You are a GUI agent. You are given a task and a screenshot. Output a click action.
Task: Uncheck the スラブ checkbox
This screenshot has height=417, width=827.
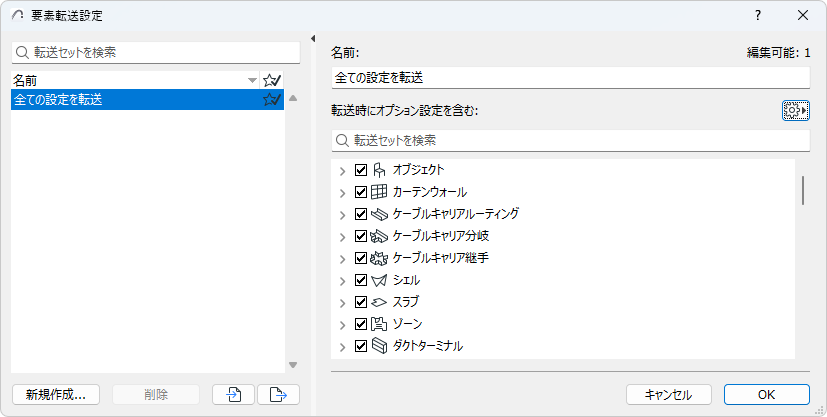point(361,302)
